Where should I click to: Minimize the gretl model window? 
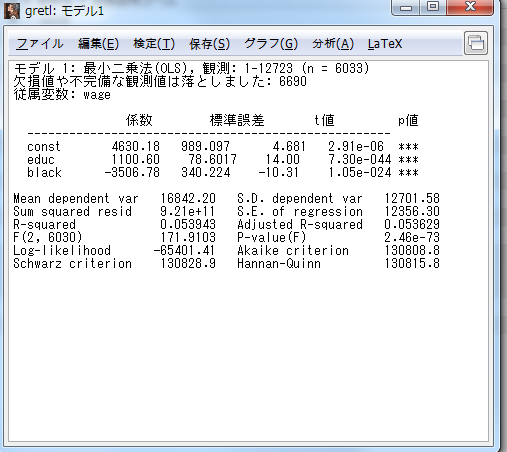[406, 7]
